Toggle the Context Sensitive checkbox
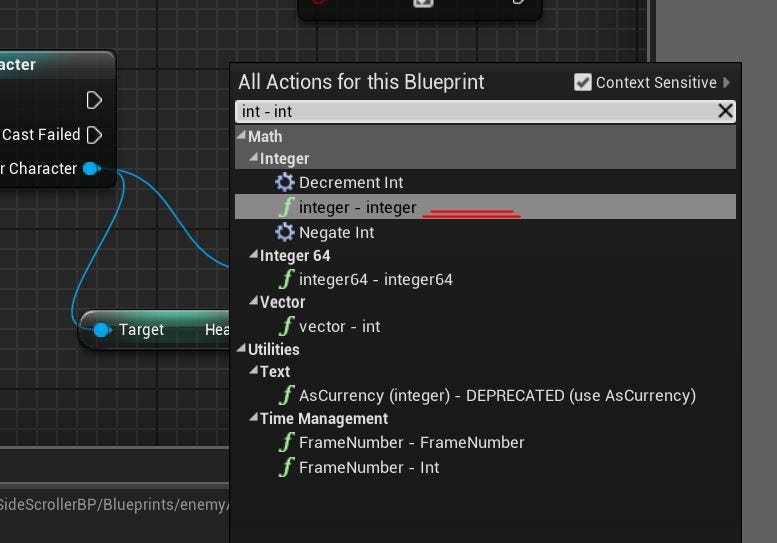Screen dimensions: 777x543 point(583,82)
